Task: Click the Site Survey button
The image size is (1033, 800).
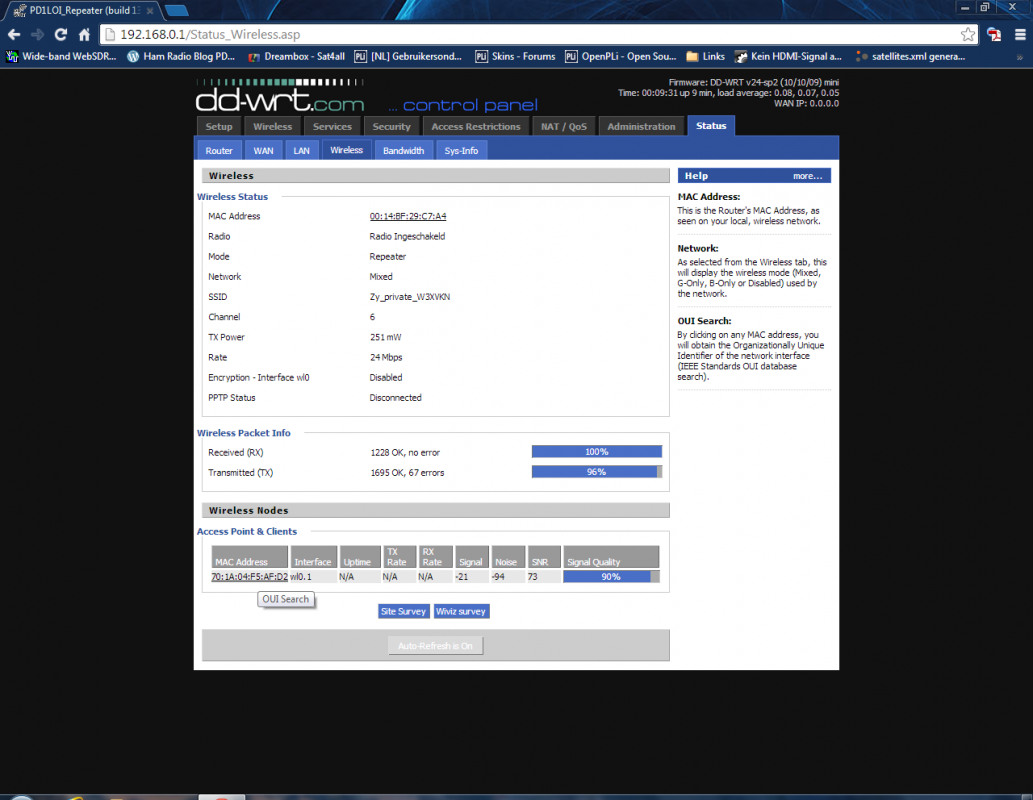Action: coord(403,611)
